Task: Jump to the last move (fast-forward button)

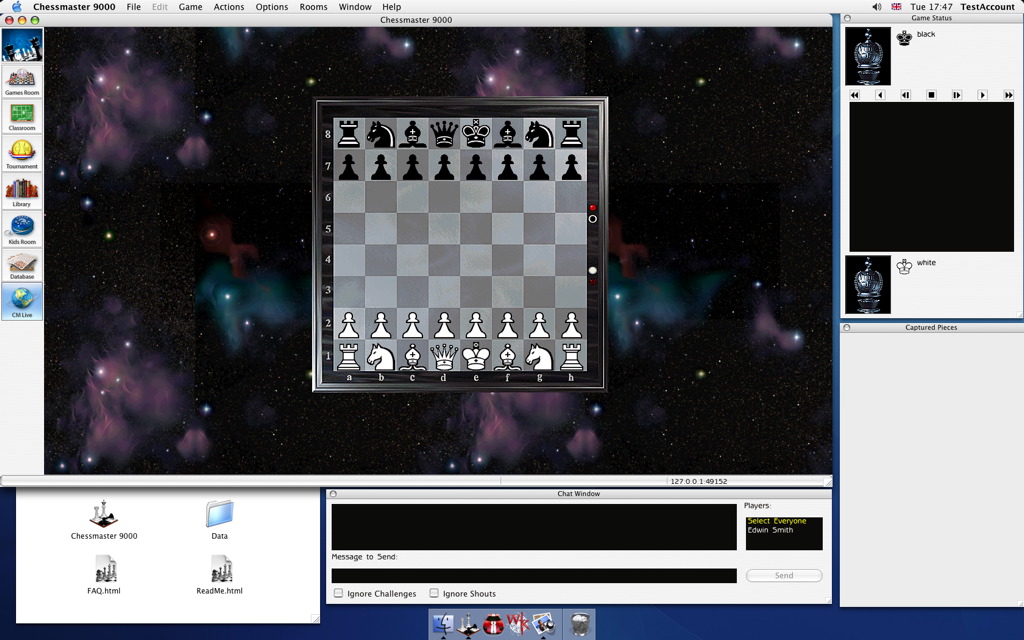Action: click(1008, 95)
